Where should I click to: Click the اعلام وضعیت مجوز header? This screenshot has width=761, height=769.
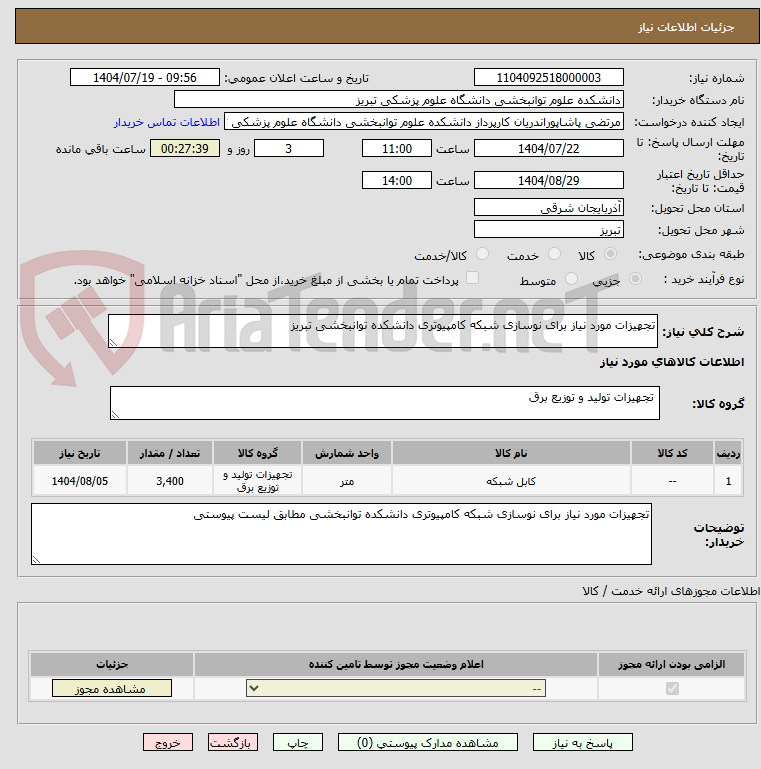coord(396,664)
